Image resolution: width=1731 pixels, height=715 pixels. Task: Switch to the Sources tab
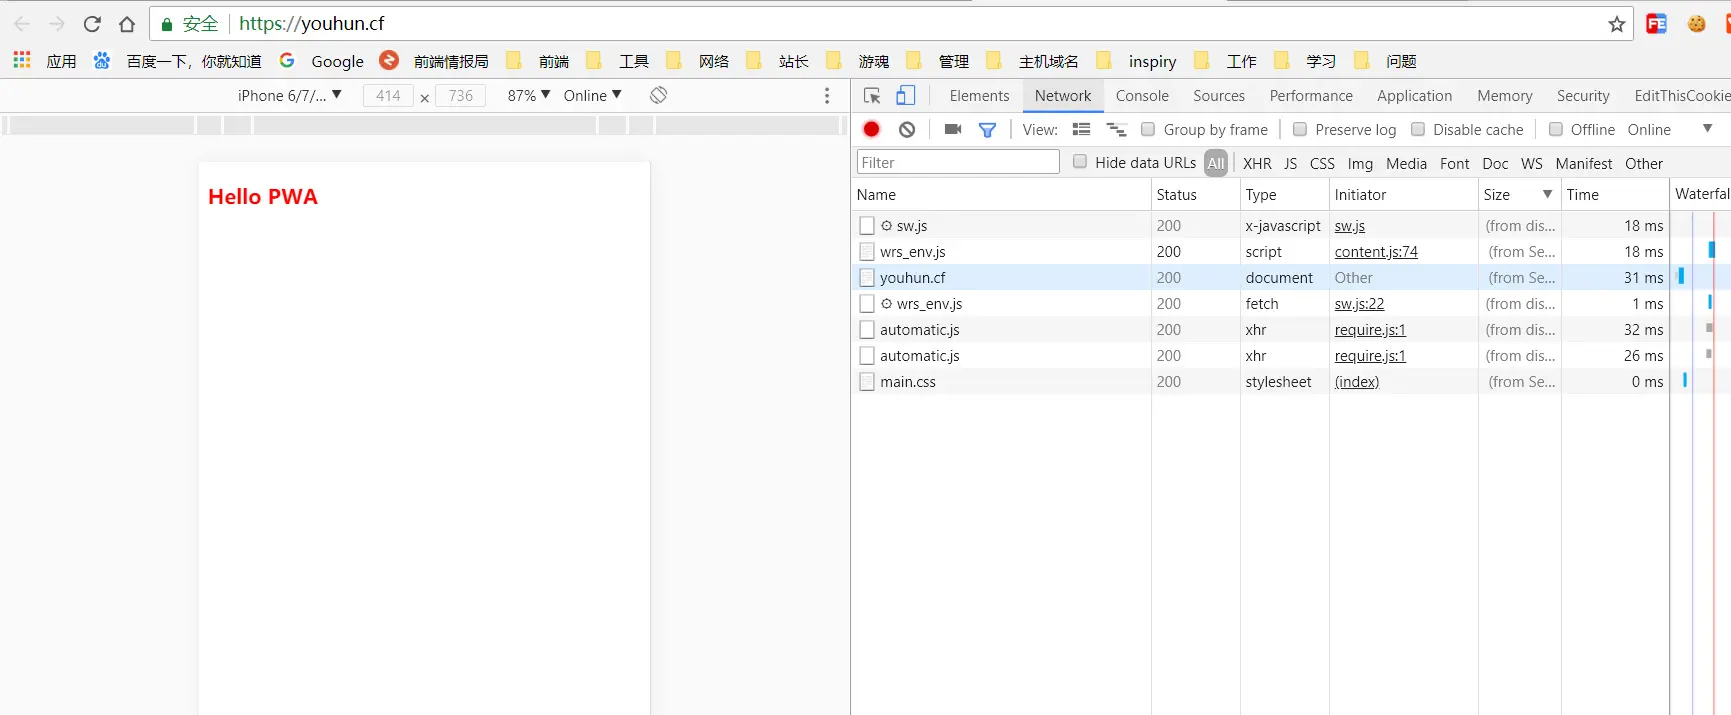1219,96
